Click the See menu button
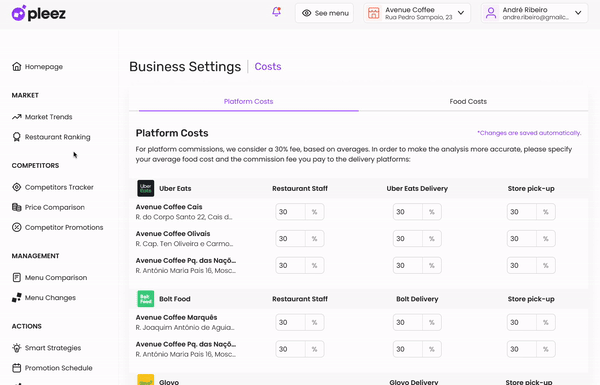The image size is (600, 385). click(324, 13)
